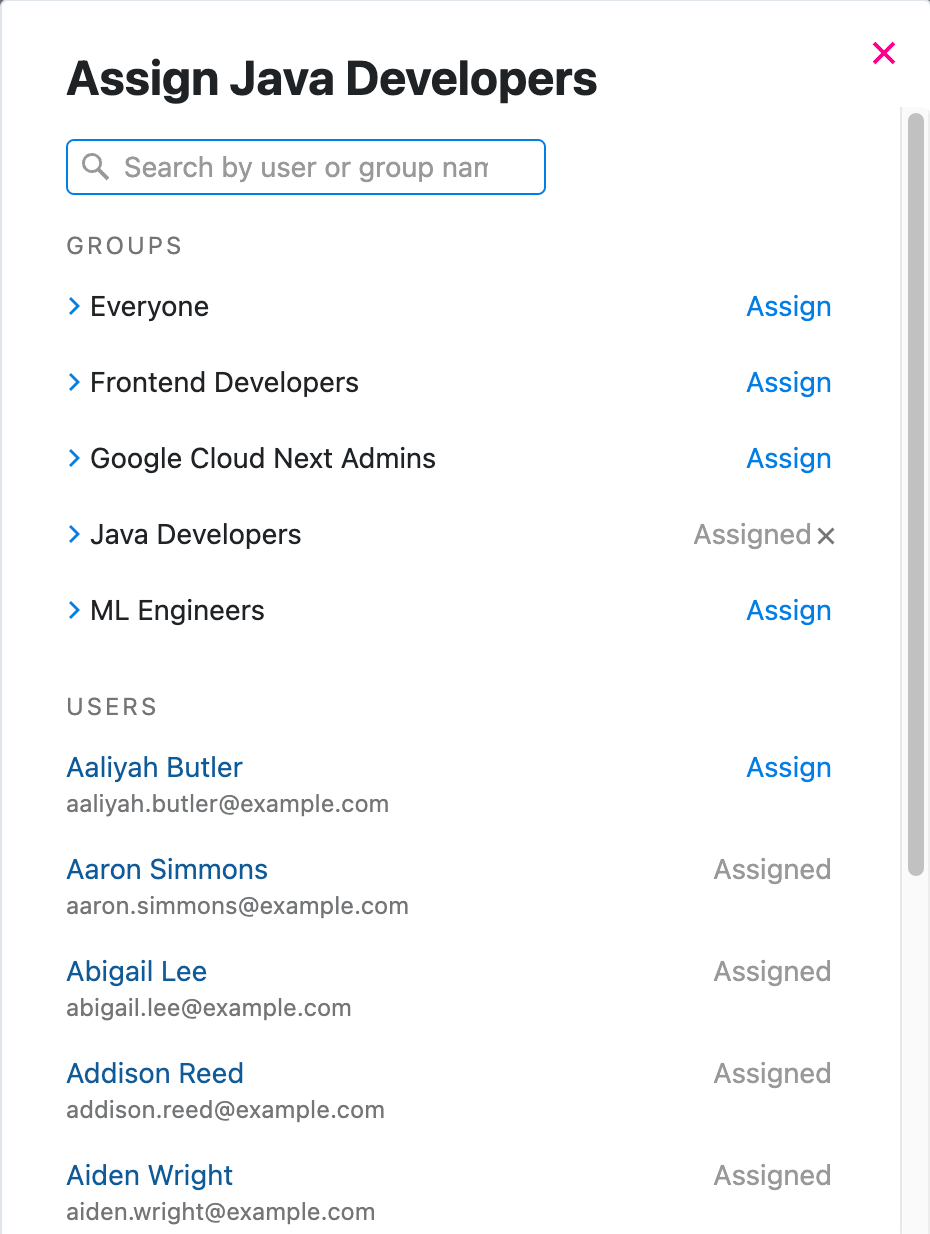930x1234 pixels.
Task: Close the Assign Java Developers dialog
Action: (883, 53)
